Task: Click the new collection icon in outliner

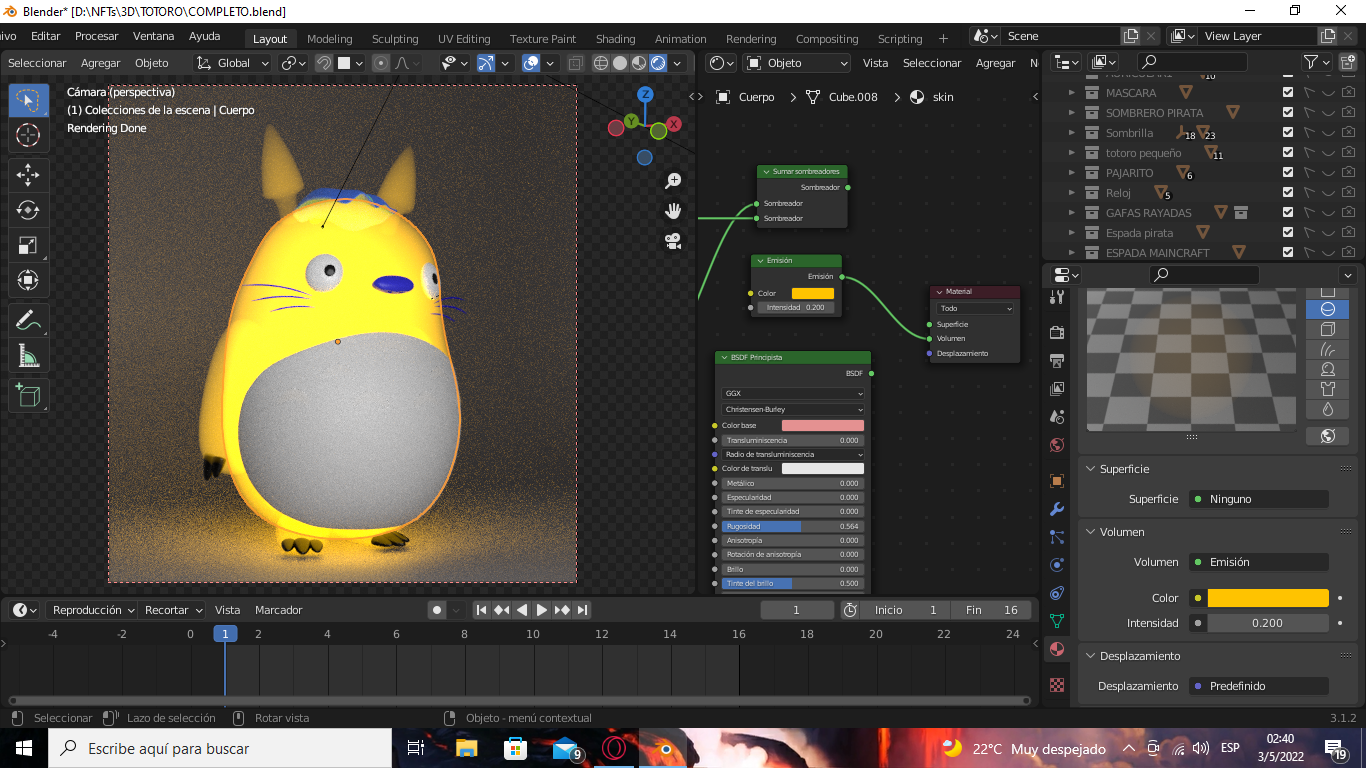Action: pos(1346,62)
